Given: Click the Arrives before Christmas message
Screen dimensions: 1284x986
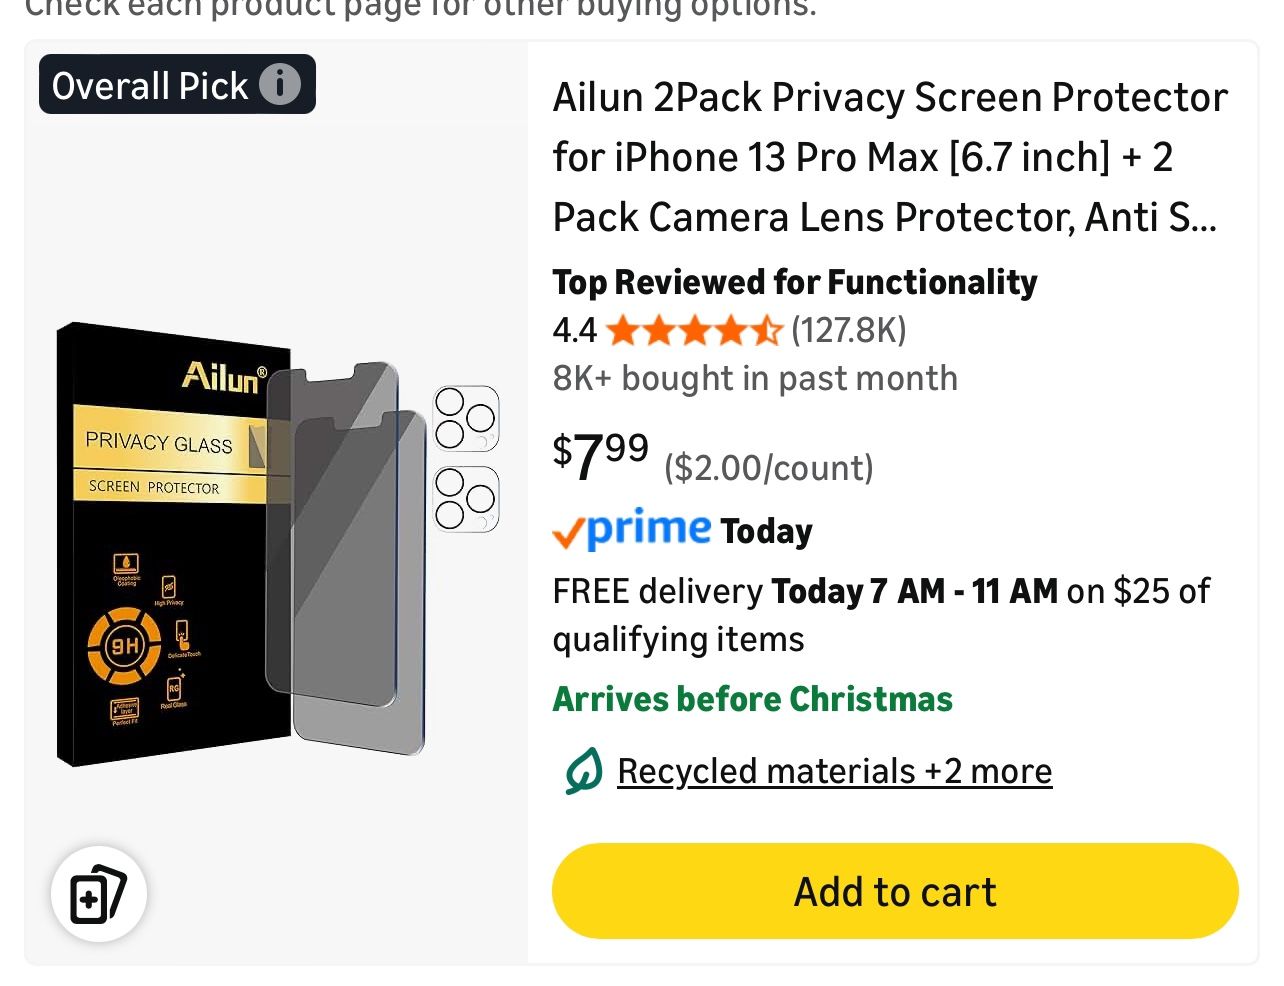Looking at the screenshot, I should click(752, 698).
